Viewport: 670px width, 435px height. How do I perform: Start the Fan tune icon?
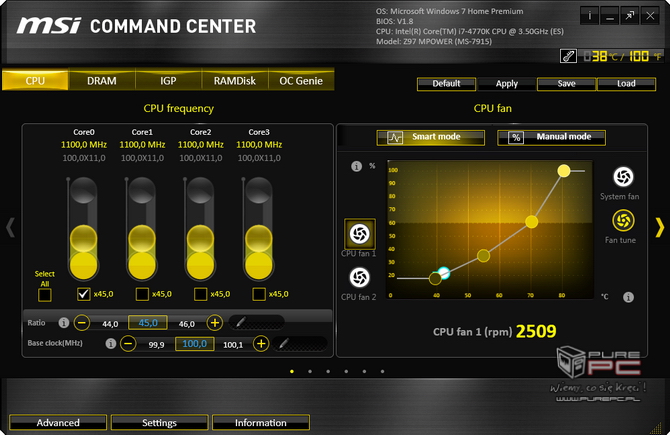point(623,220)
